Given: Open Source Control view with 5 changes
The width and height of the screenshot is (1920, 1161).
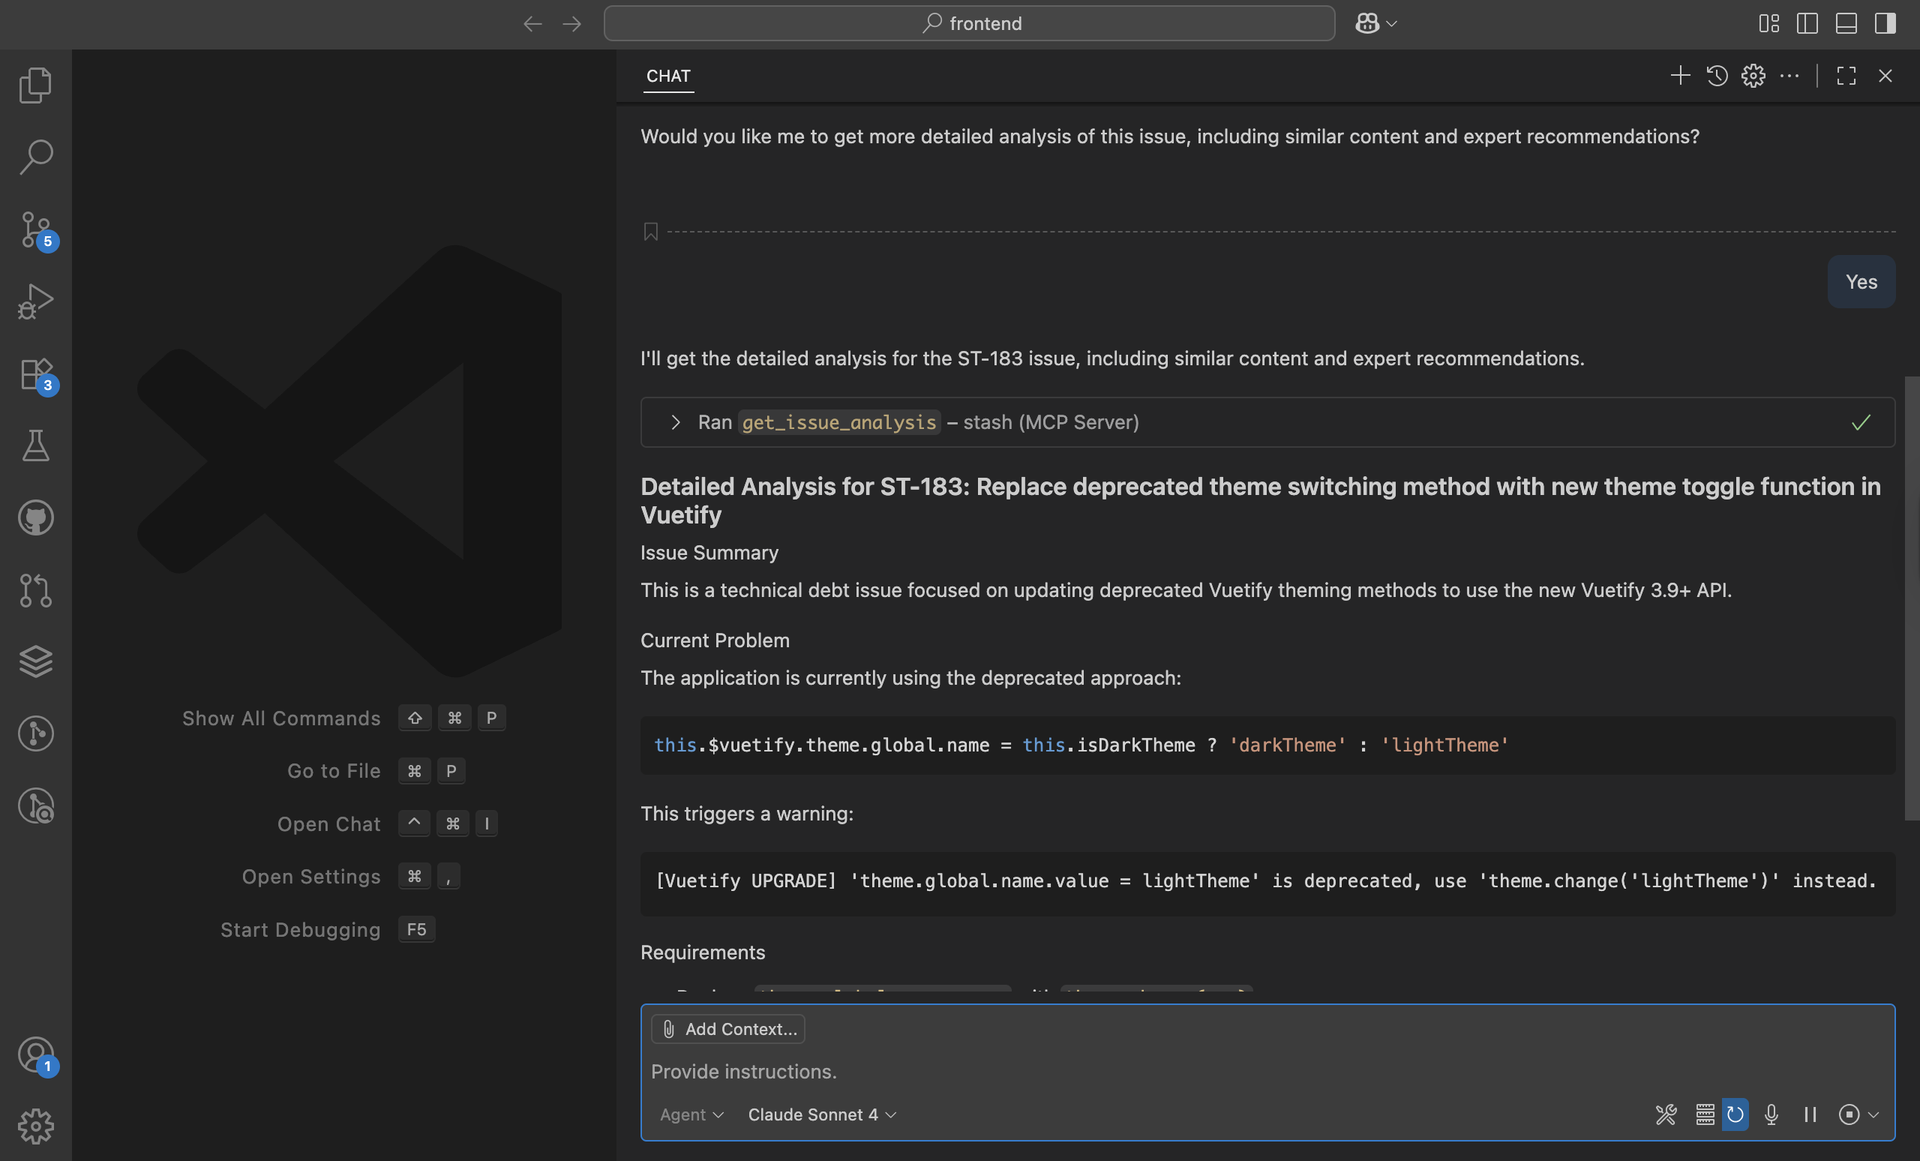Looking at the screenshot, I should 36,229.
